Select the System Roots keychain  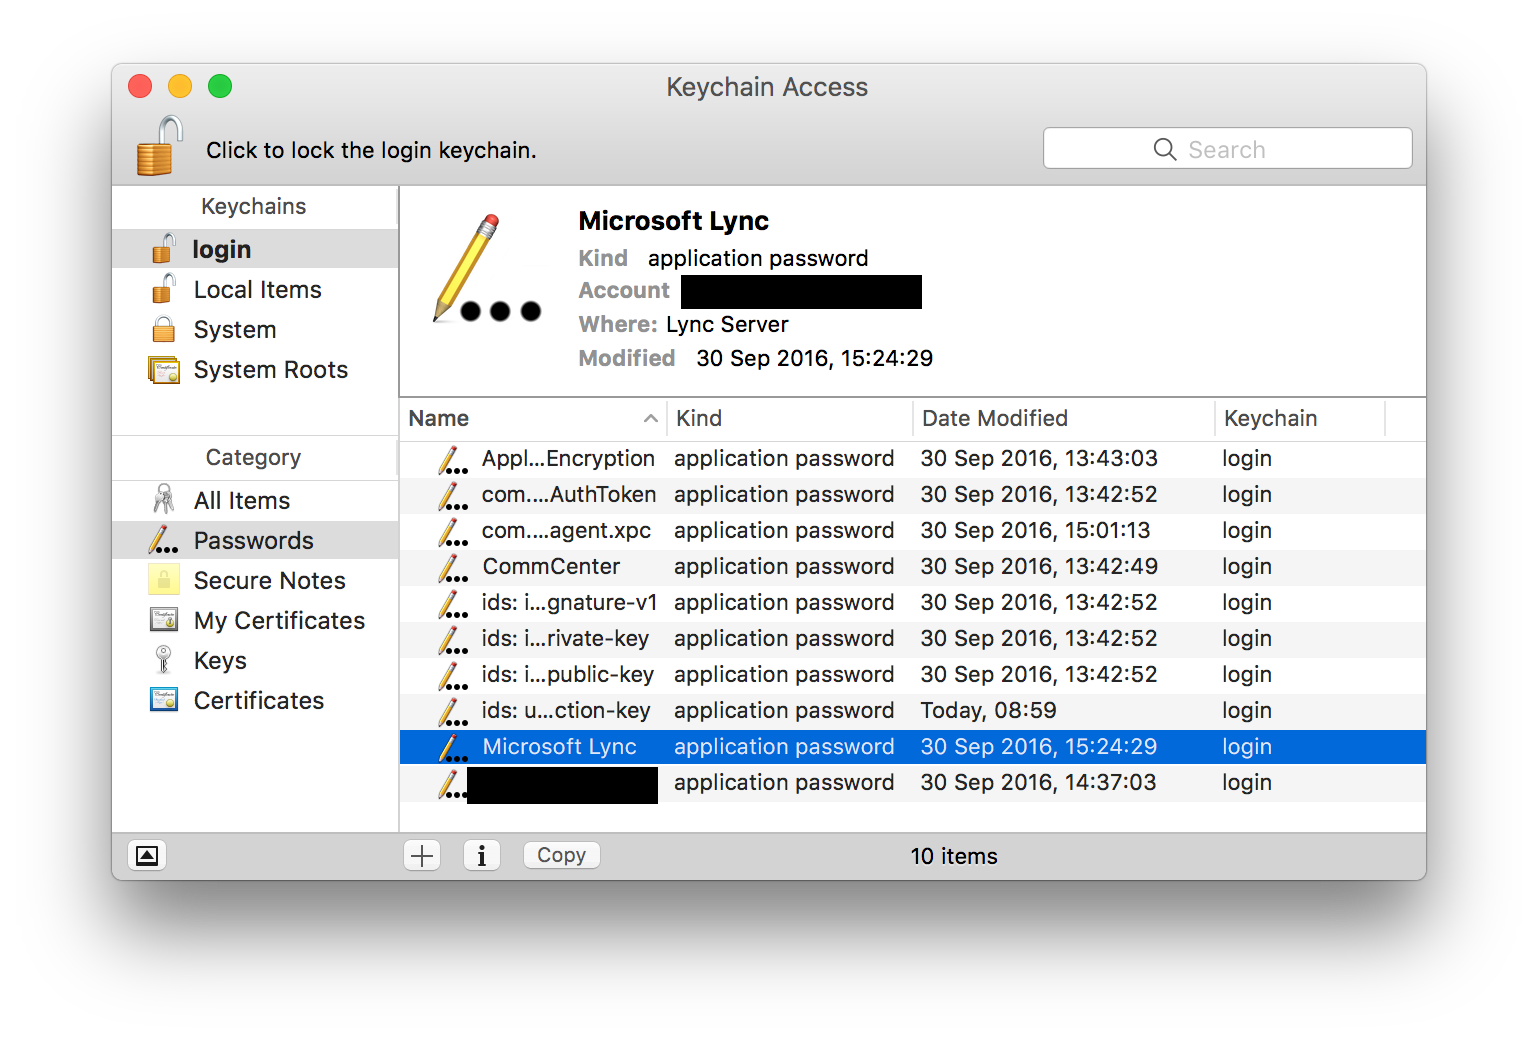coord(255,369)
